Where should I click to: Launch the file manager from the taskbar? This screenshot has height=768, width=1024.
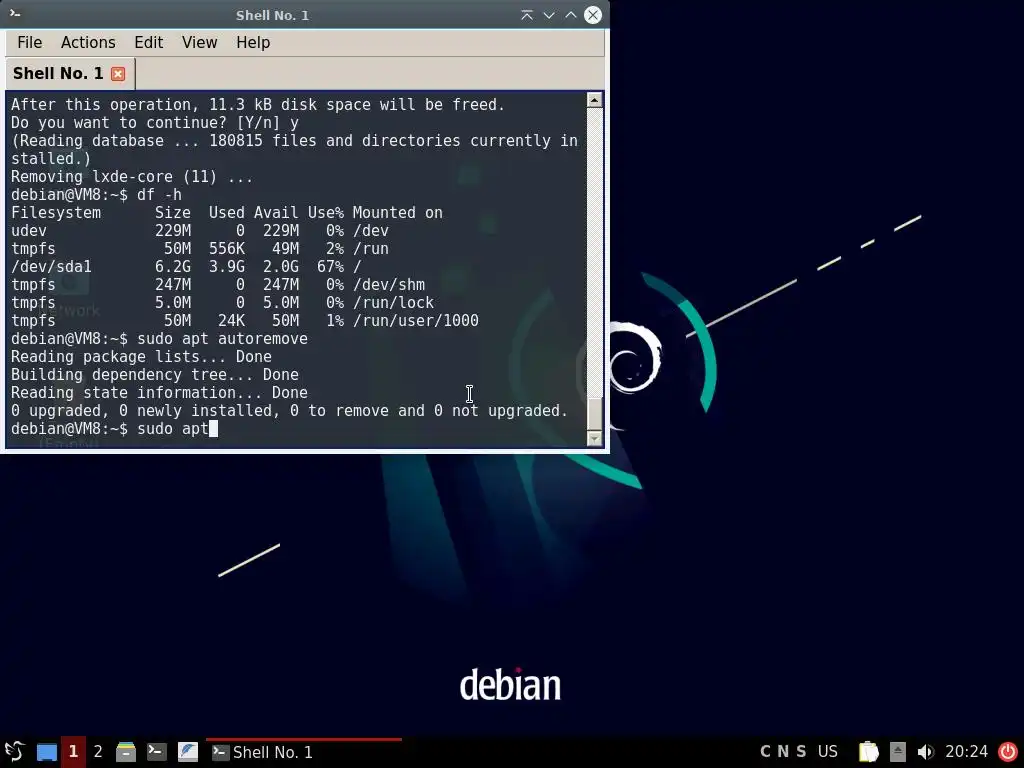[125, 752]
